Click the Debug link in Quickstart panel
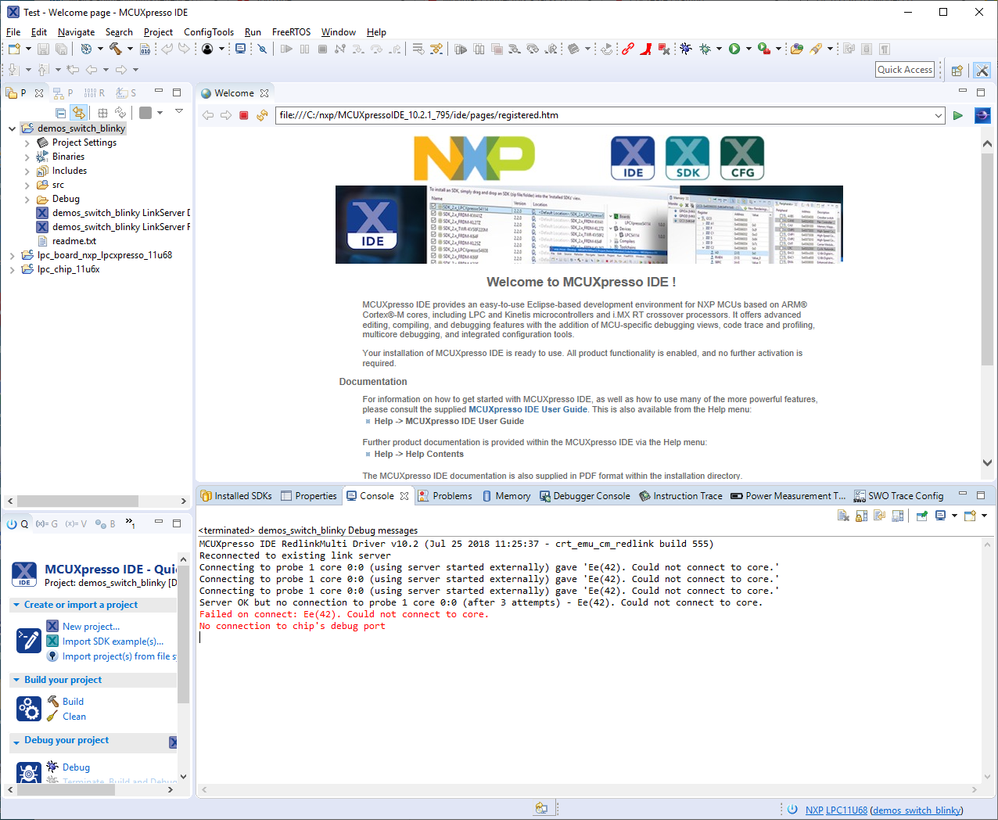This screenshot has width=998, height=820. coord(76,767)
